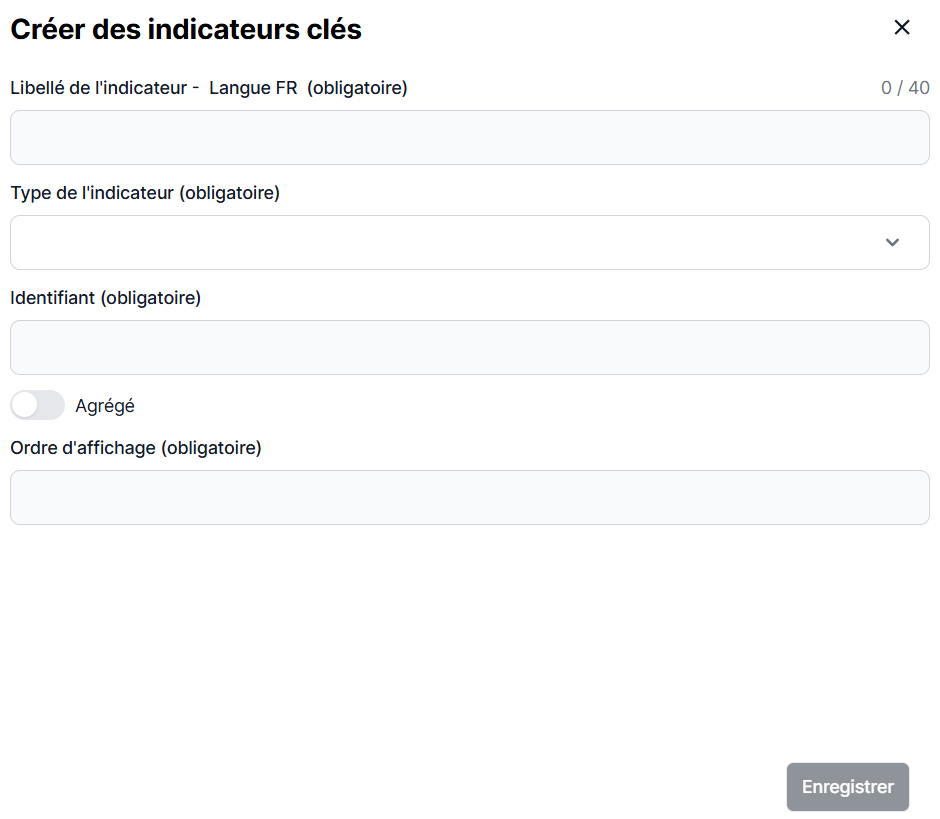Focus the Ordre d'affichage input field
940x819 pixels.
470,498
